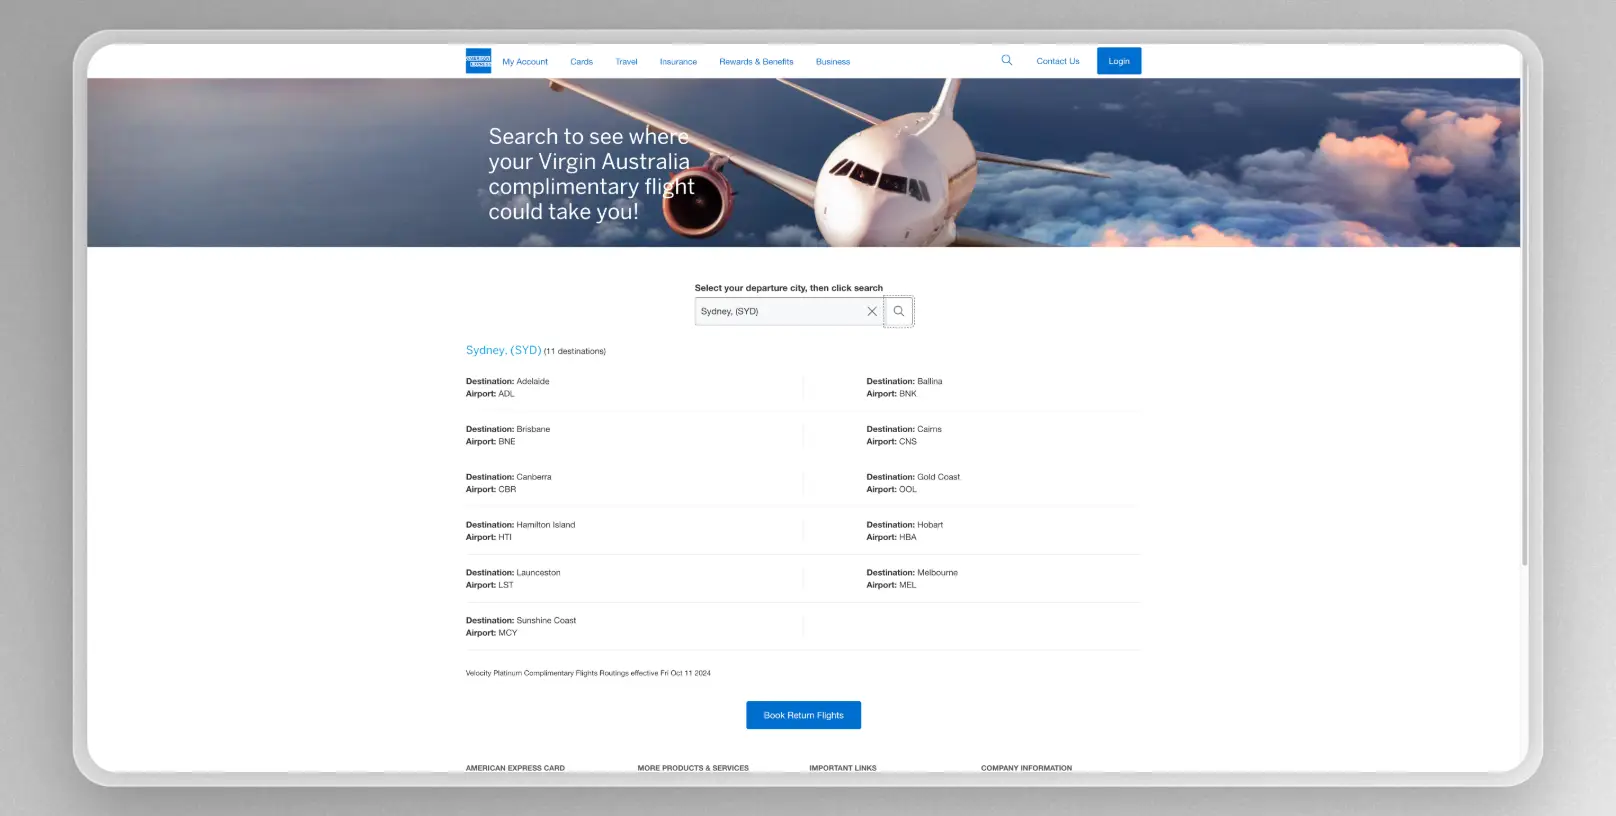Click the Select your departure city label
The width and height of the screenshot is (1616, 816).
click(x=789, y=288)
